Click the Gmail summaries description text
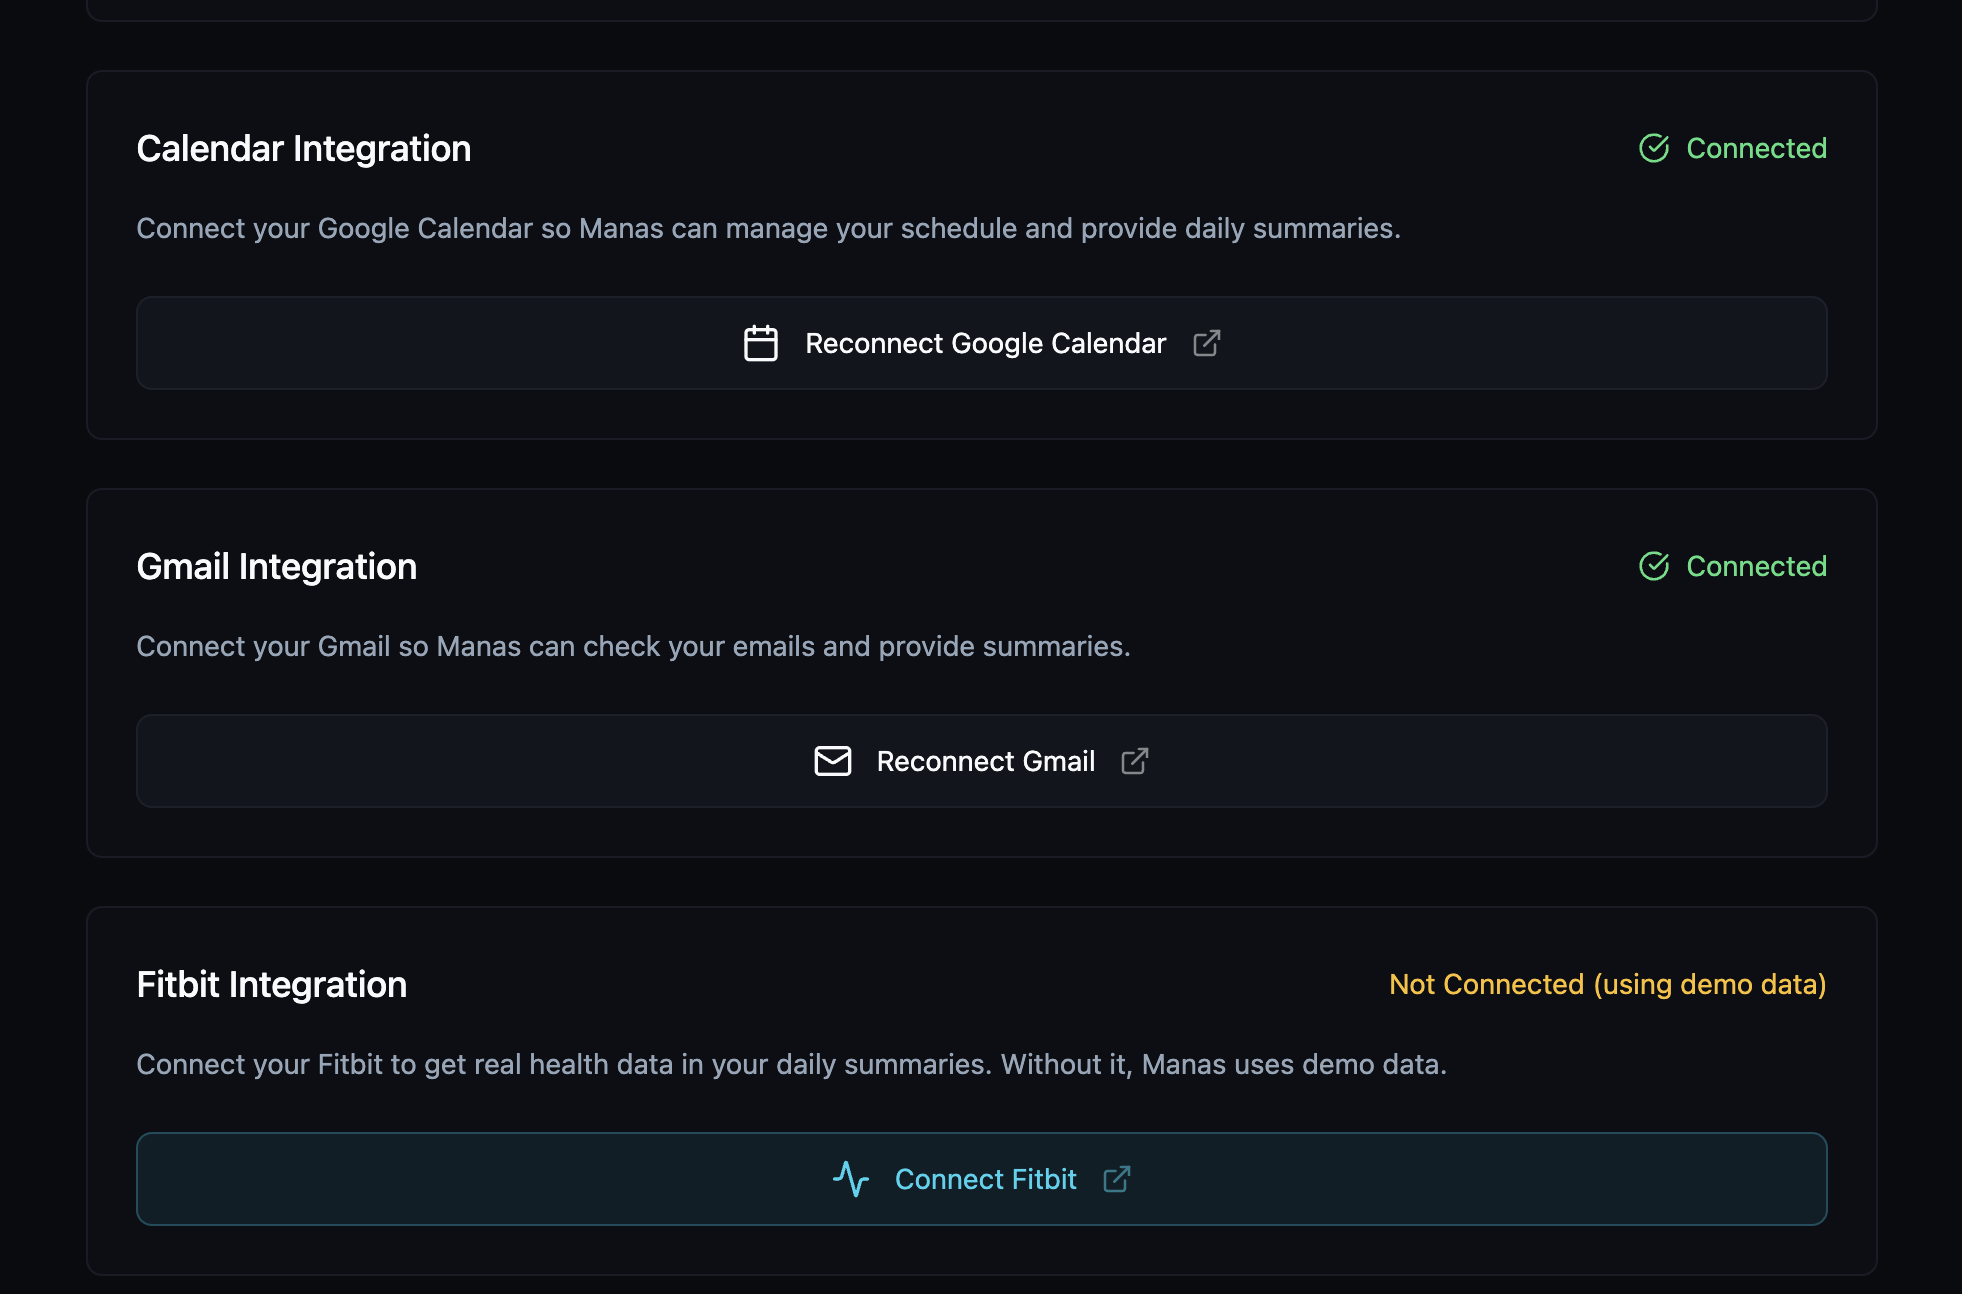Screen dimensions: 1962x1294 (x=633, y=646)
